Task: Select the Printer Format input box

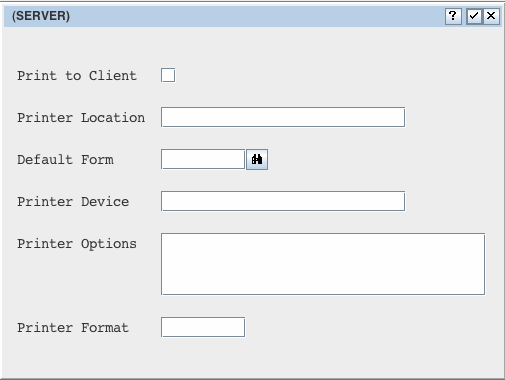Action: click(203, 327)
